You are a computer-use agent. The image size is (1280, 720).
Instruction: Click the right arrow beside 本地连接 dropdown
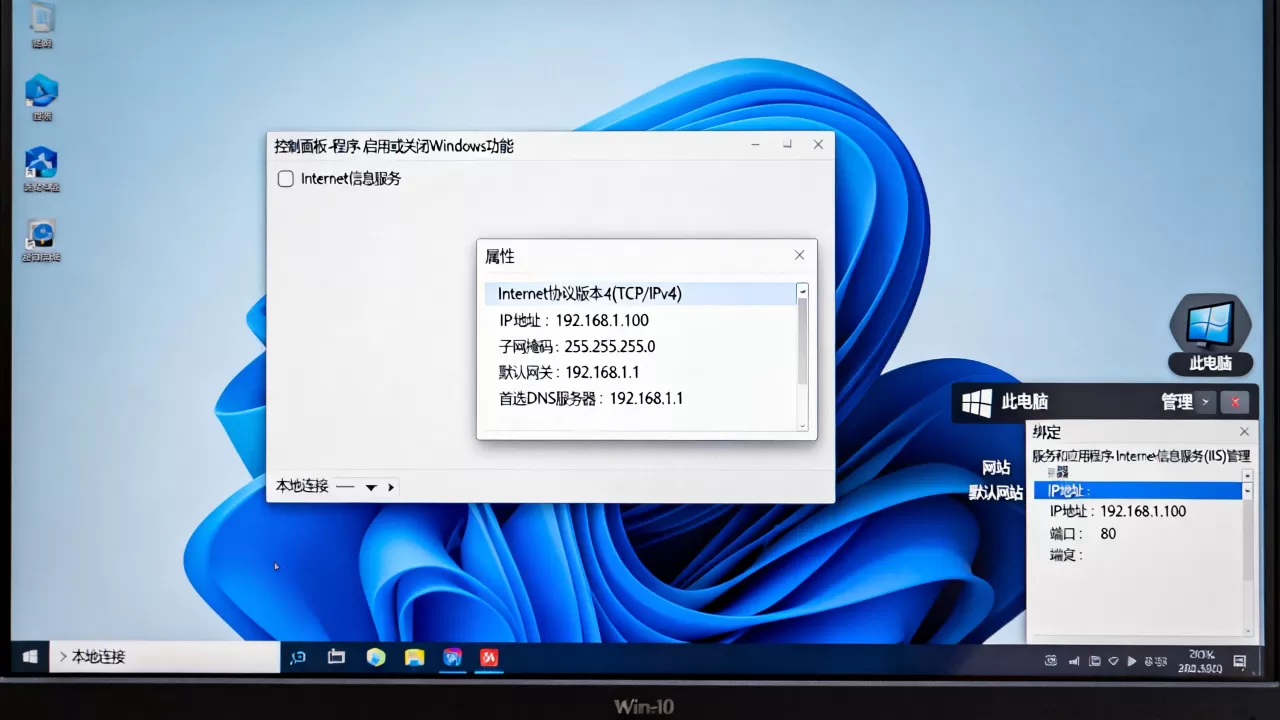[x=391, y=487]
